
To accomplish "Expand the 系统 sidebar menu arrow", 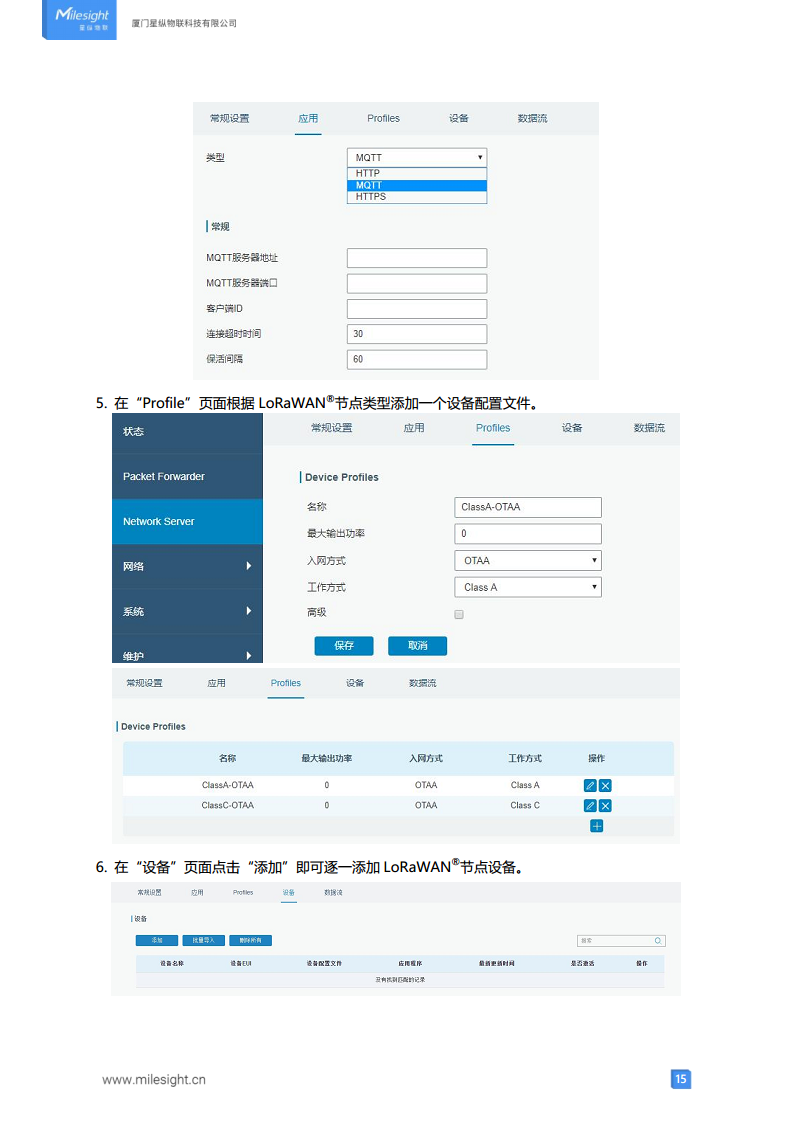I will 248,611.
